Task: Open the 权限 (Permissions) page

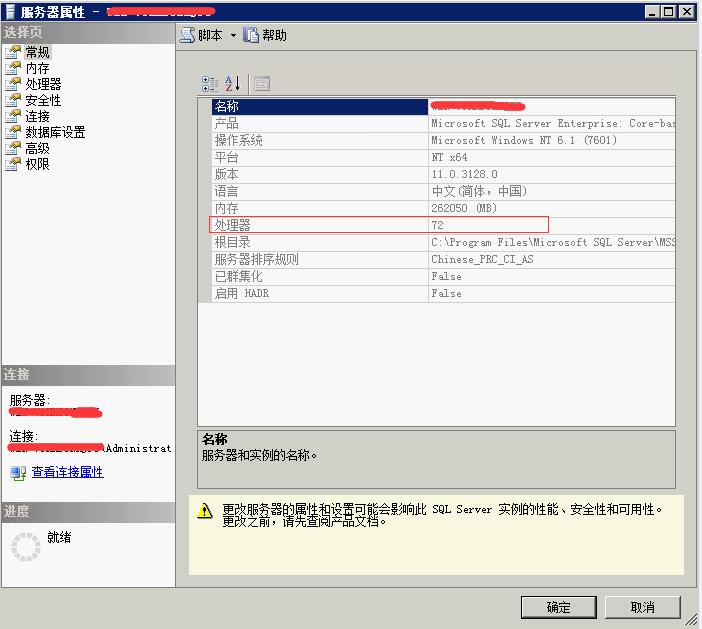Action: [37, 164]
